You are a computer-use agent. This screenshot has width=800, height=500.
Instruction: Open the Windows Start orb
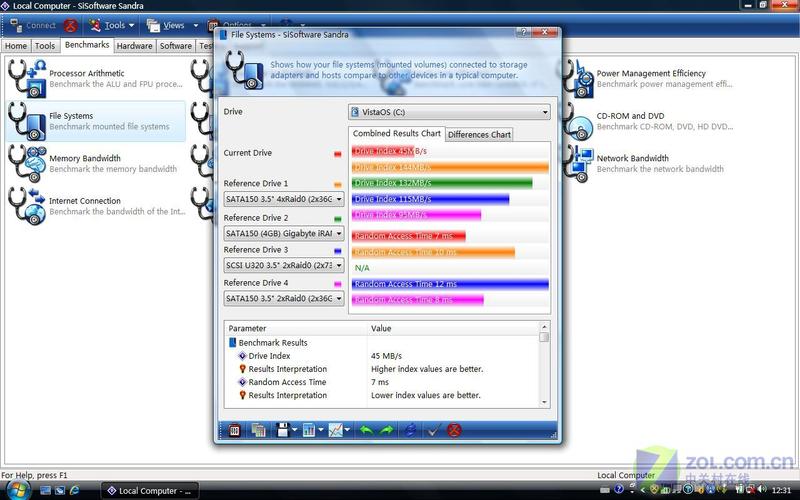pos(18,490)
